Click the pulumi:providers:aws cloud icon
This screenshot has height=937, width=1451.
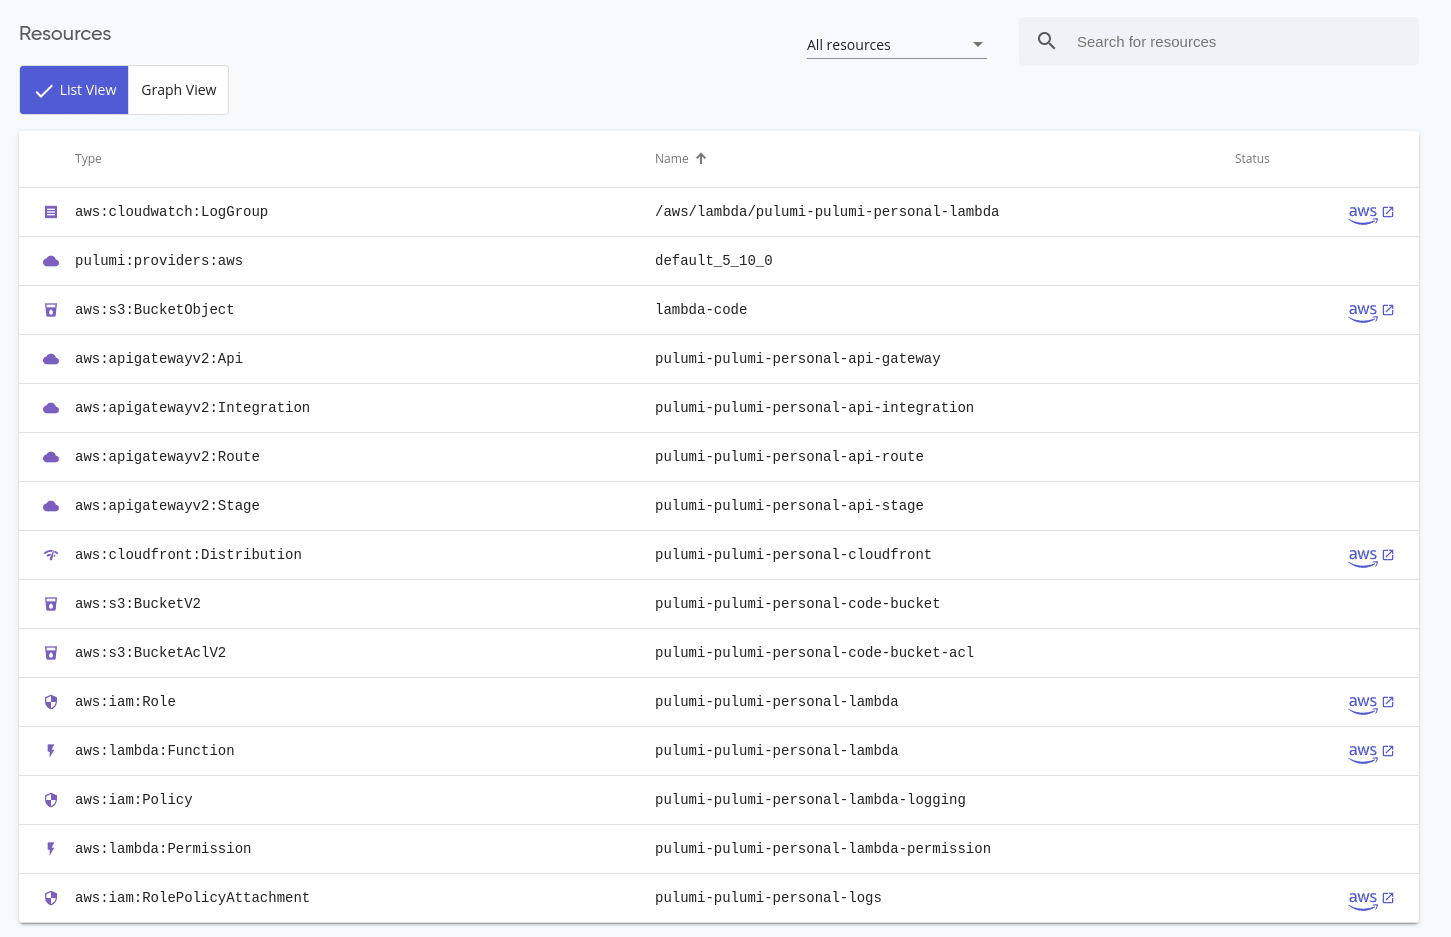tap(51, 261)
